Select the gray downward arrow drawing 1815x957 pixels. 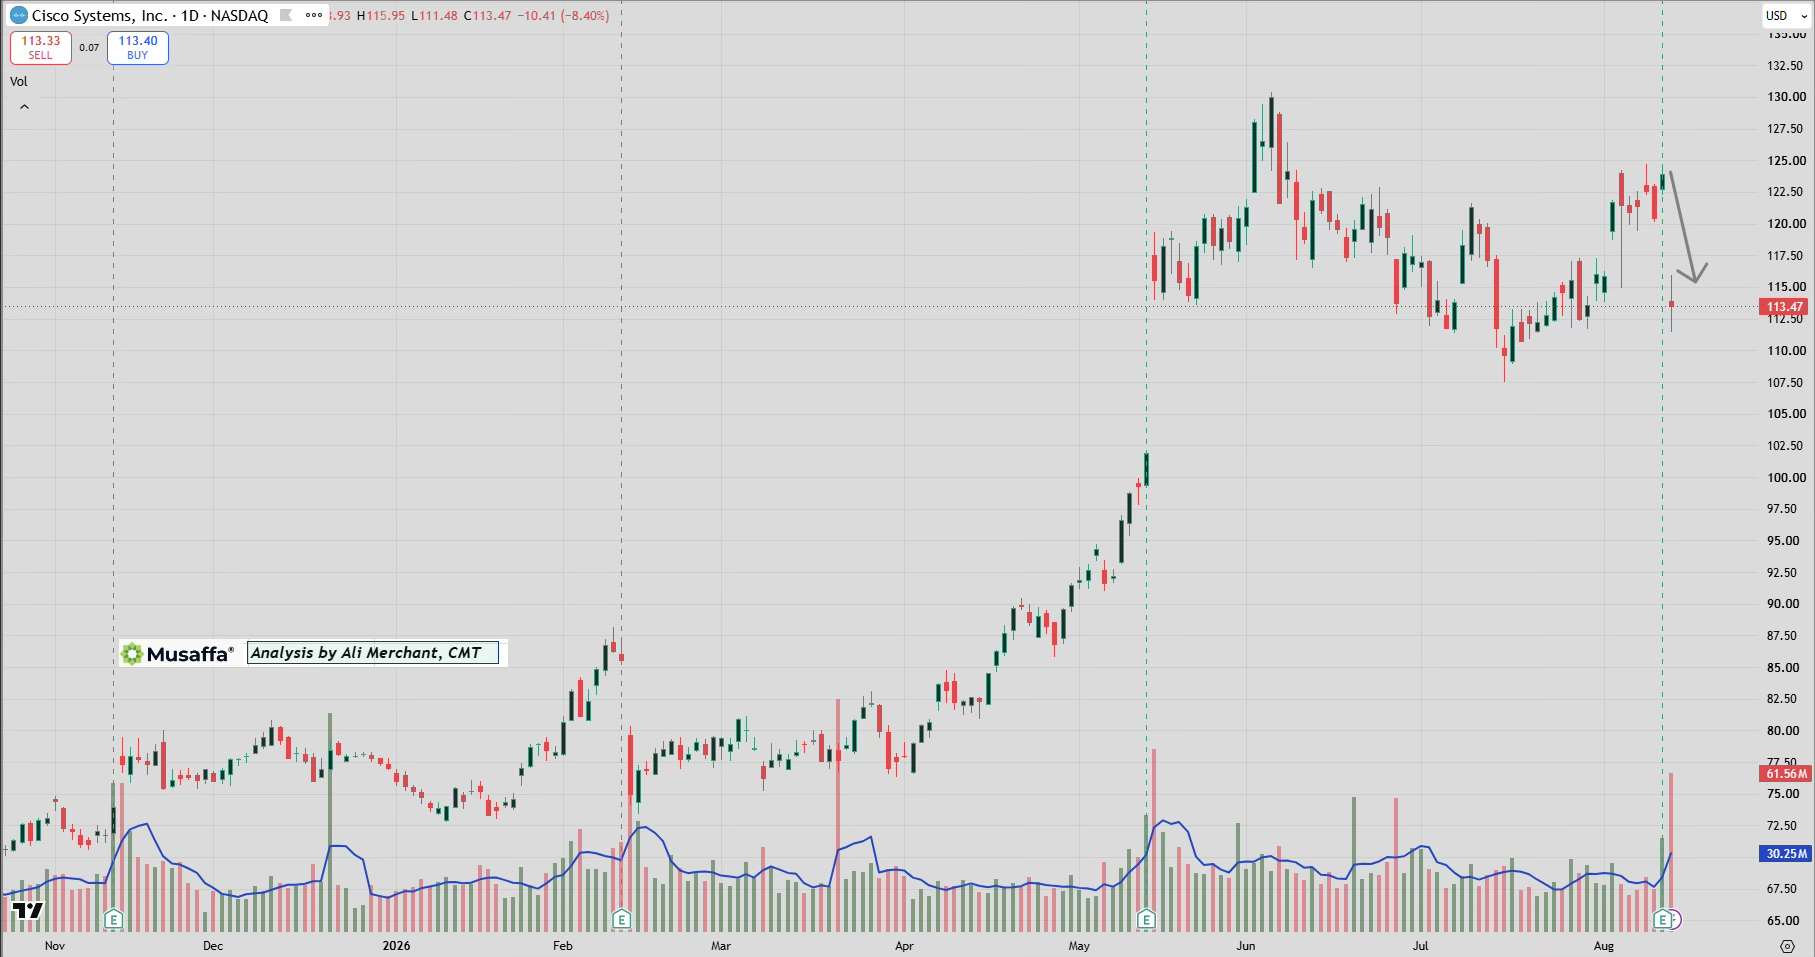pos(1688,226)
